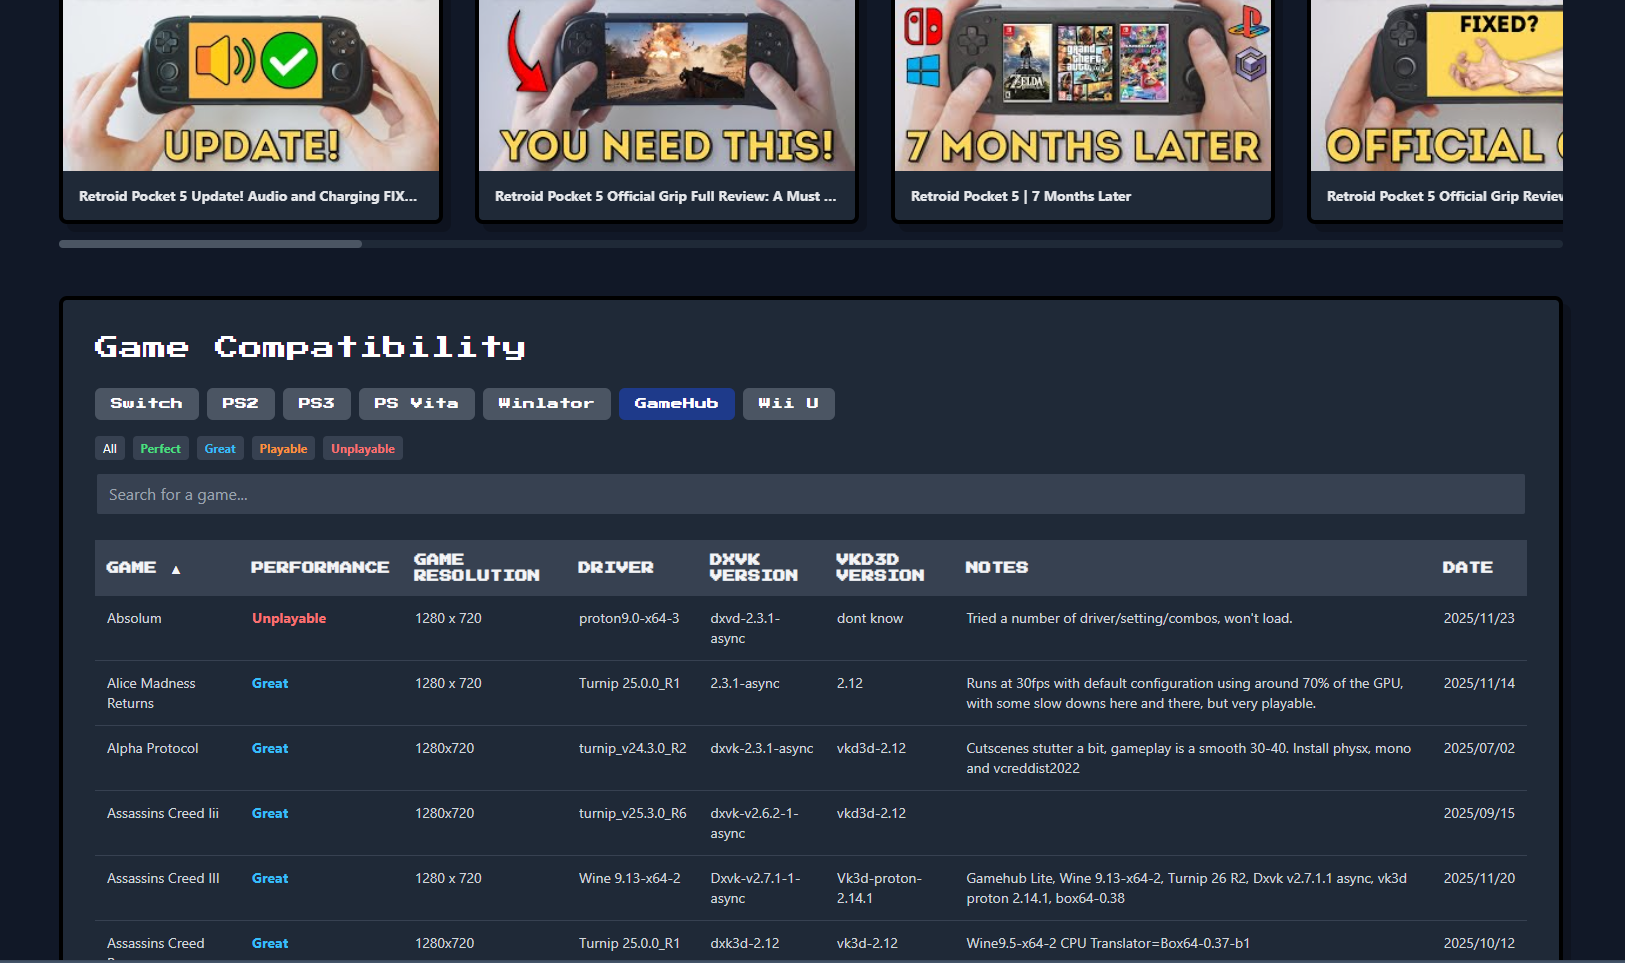
Task: Click the Wine 9.13-x64-2 driver cell
Action: coord(630,878)
